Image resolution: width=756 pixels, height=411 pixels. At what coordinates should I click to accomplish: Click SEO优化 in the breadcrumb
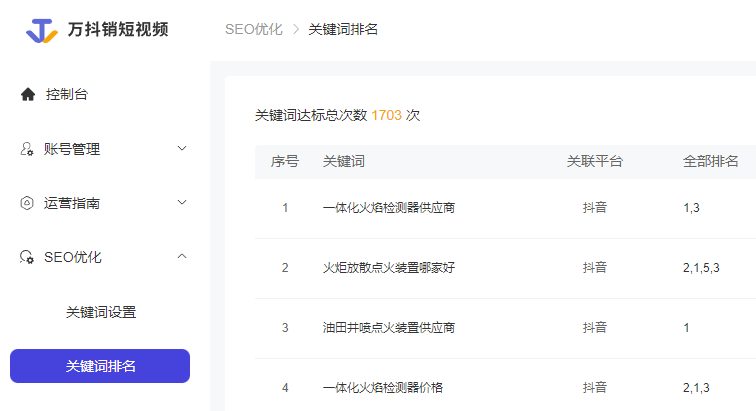pos(253,30)
